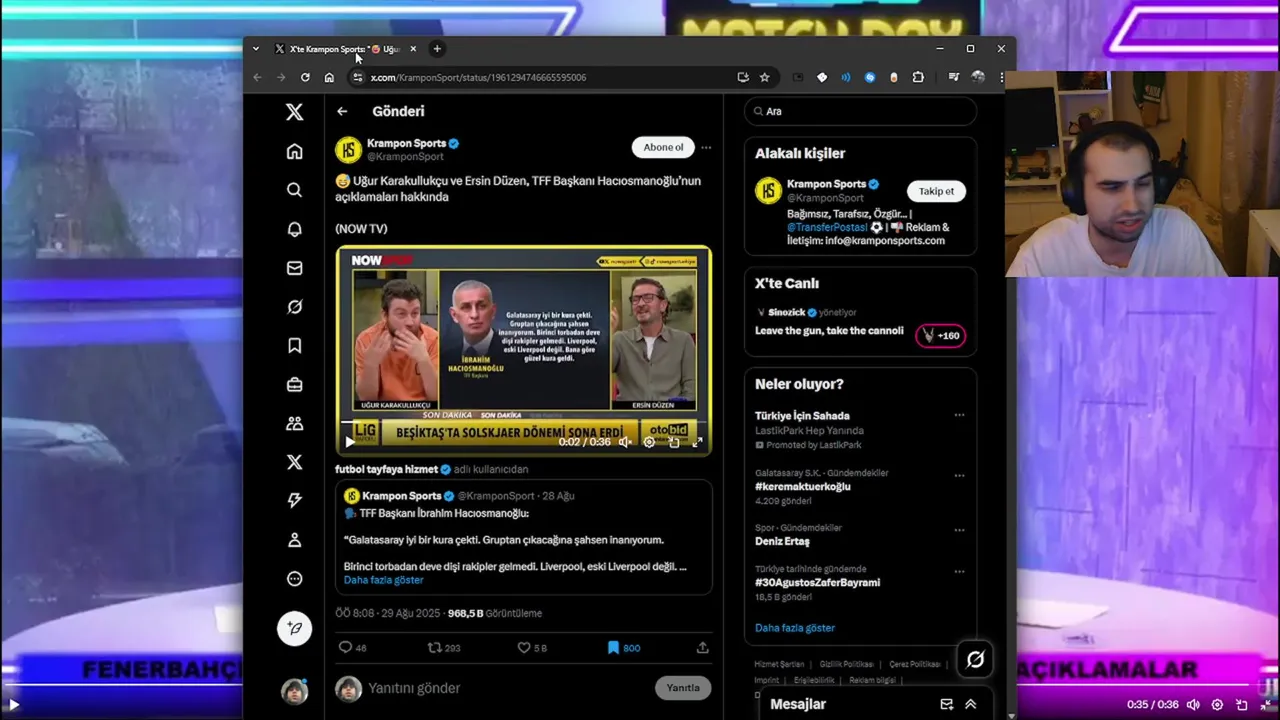Compose new message icon in Mesajlar

tap(947, 704)
